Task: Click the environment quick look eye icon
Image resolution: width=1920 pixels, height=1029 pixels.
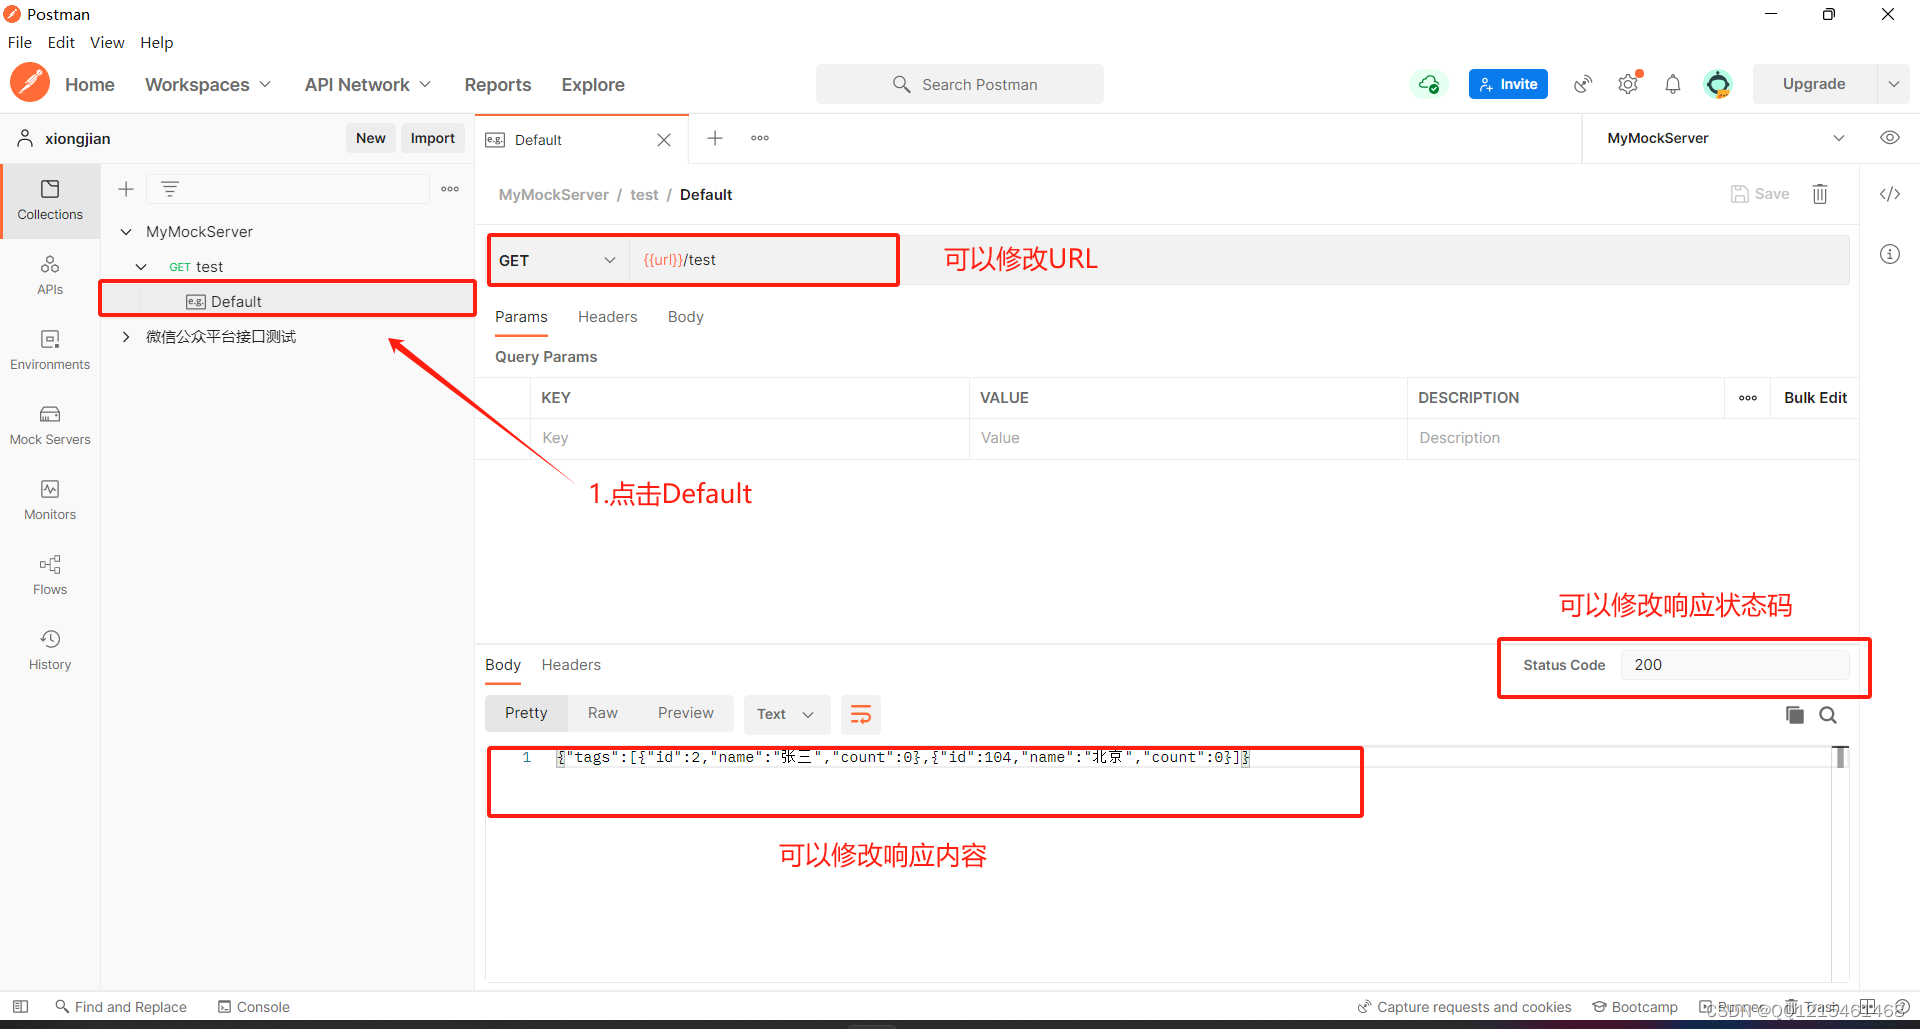Action: click(x=1890, y=138)
